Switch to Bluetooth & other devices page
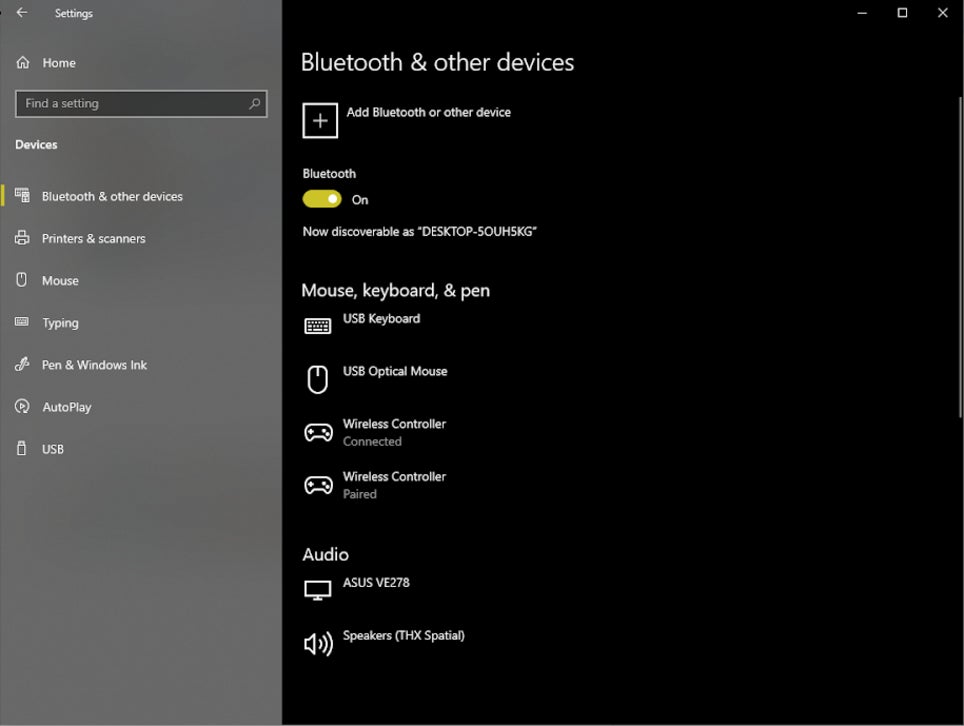Screen dimensions: 964x726 pos(111,196)
